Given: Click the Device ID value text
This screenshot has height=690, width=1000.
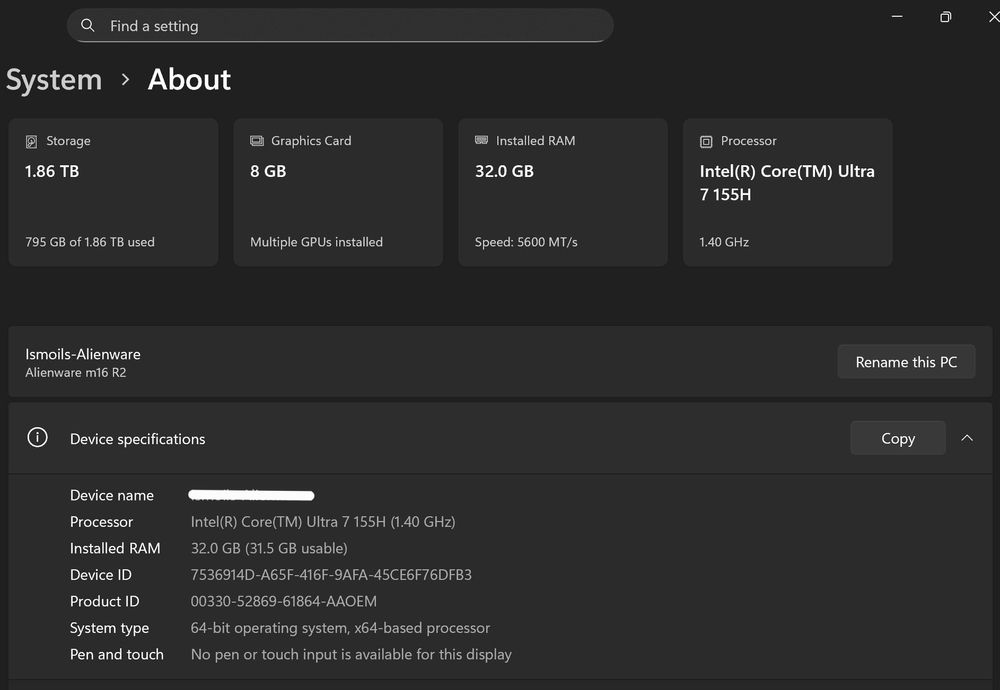Looking at the screenshot, I should tap(331, 575).
